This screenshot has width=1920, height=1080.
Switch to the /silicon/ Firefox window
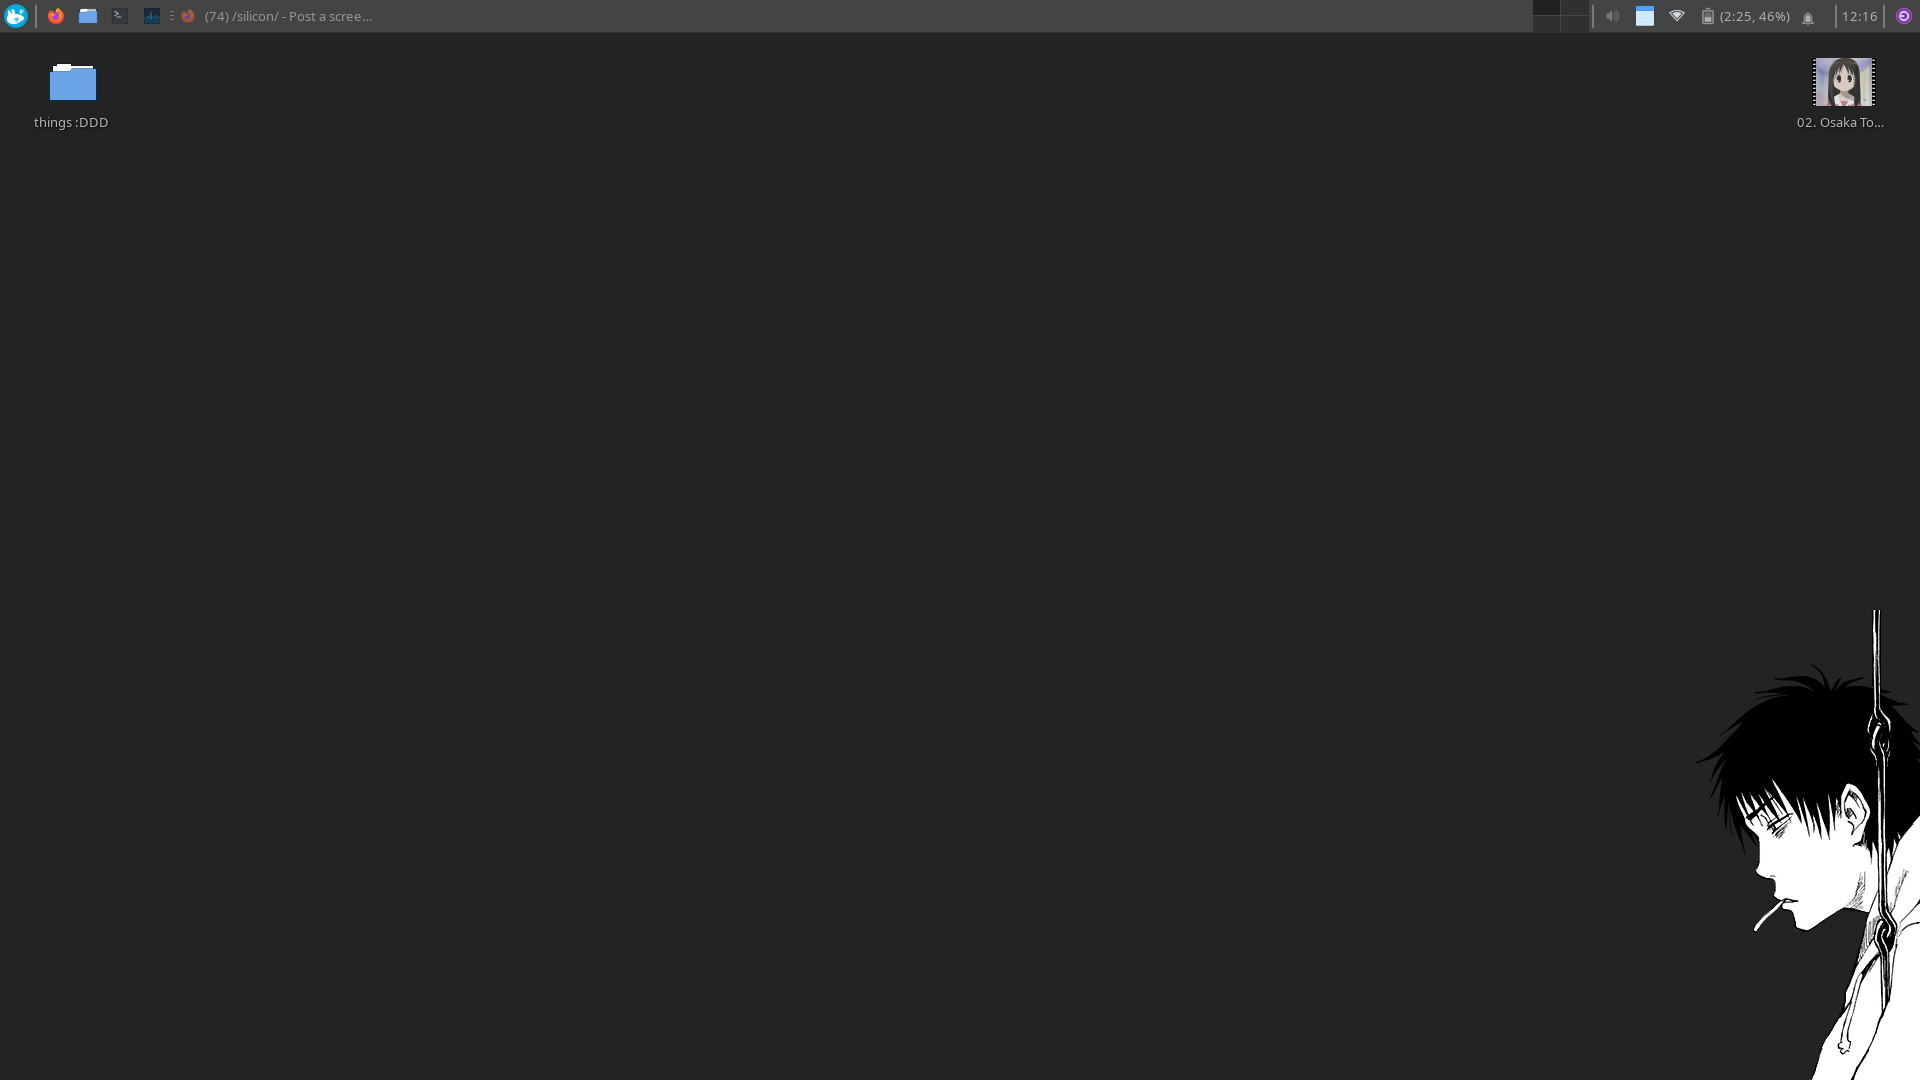point(278,16)
